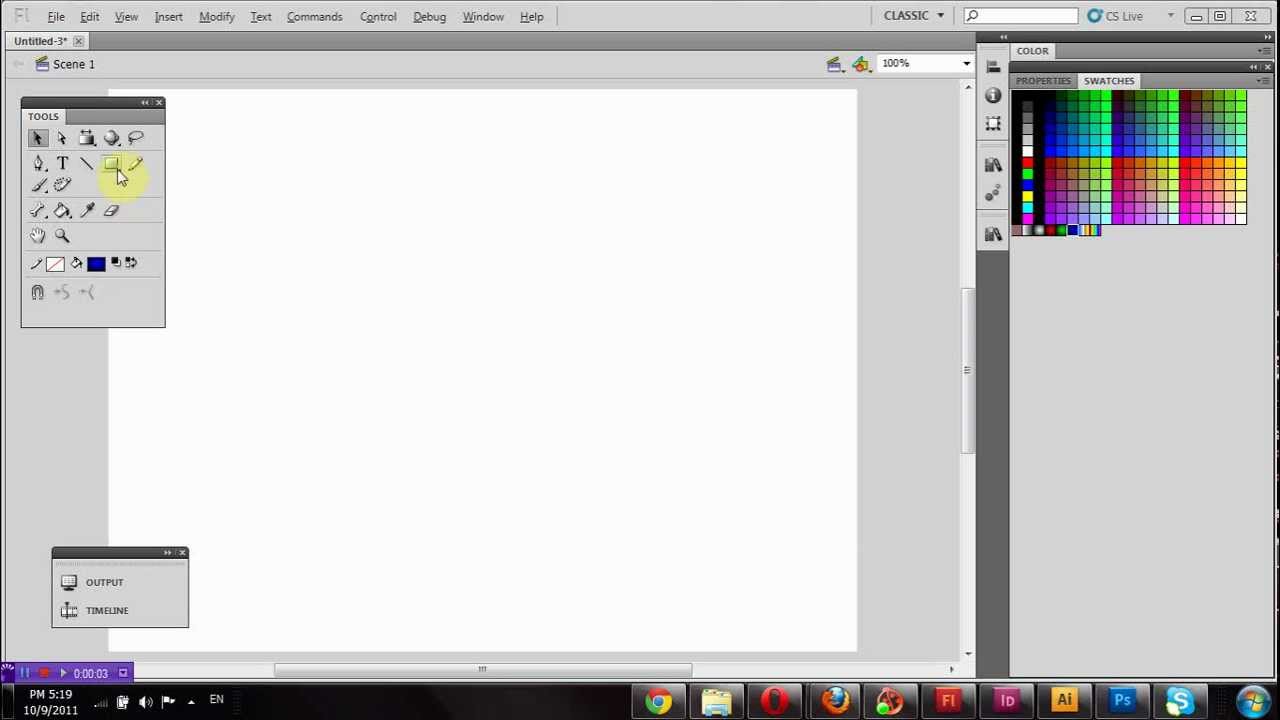Choose the Text tool
1280x720 pixels.
point(62,164)
